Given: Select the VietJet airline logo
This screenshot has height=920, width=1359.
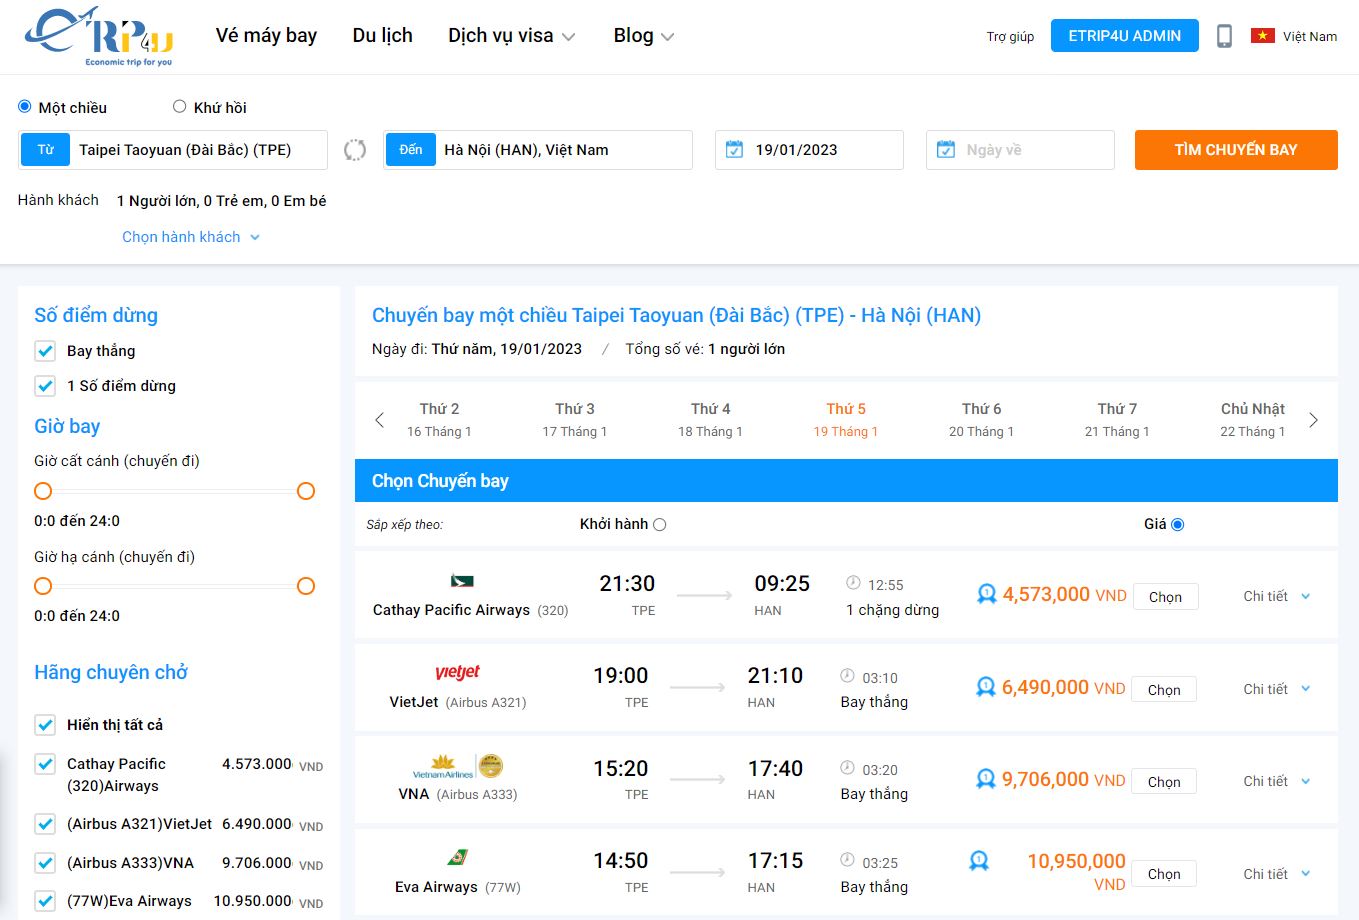Looking at the screenshot, I should [x=457, y=673].
